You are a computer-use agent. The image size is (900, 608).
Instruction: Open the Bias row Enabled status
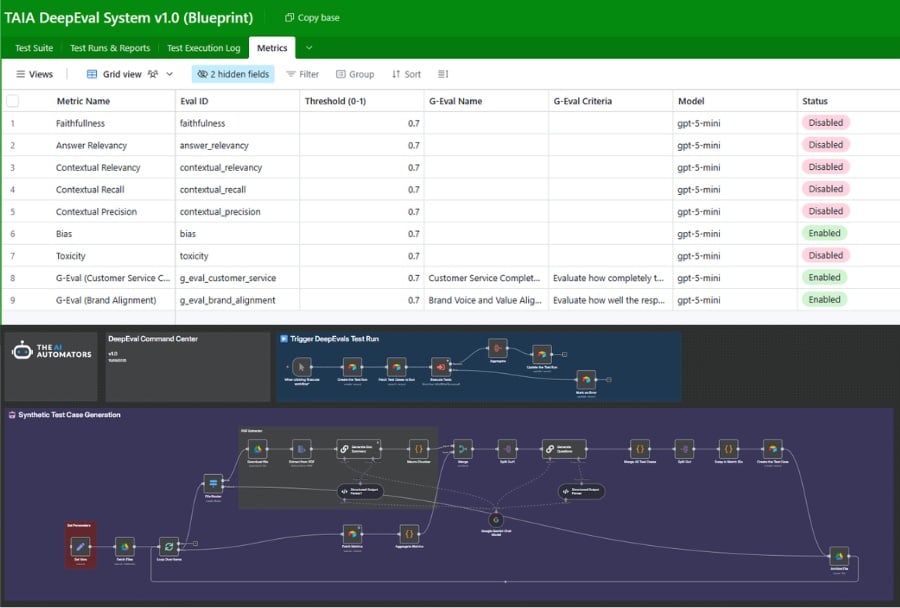[x=824, y=233]
